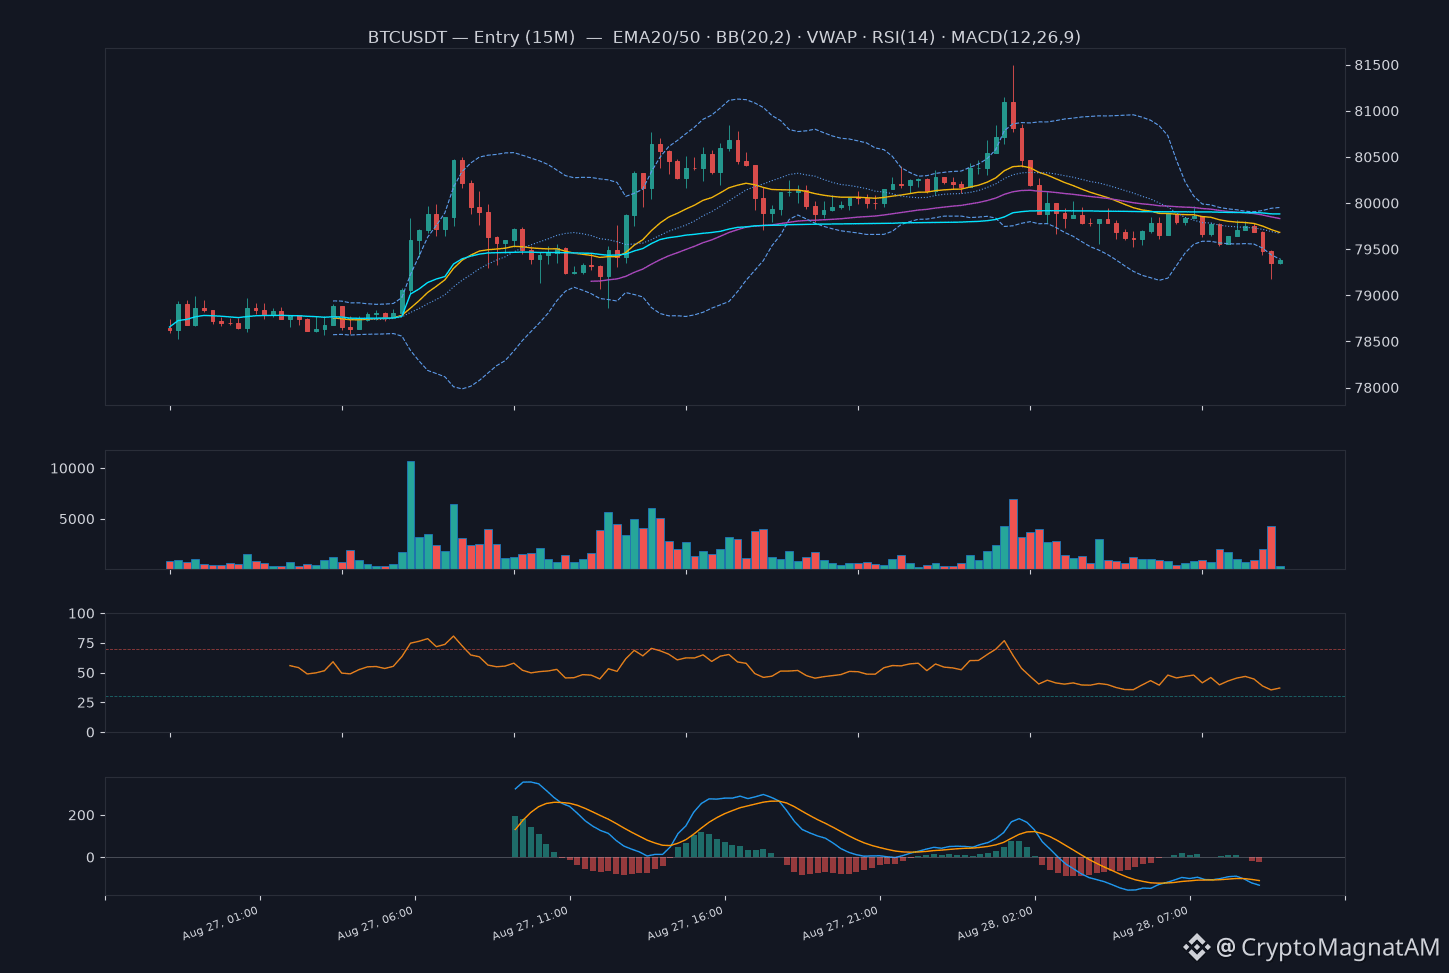This screenshot has width=1449, height=973.
Task: Select the Aug 27, 11:00 time label
Action: click(x=530, y=923)
